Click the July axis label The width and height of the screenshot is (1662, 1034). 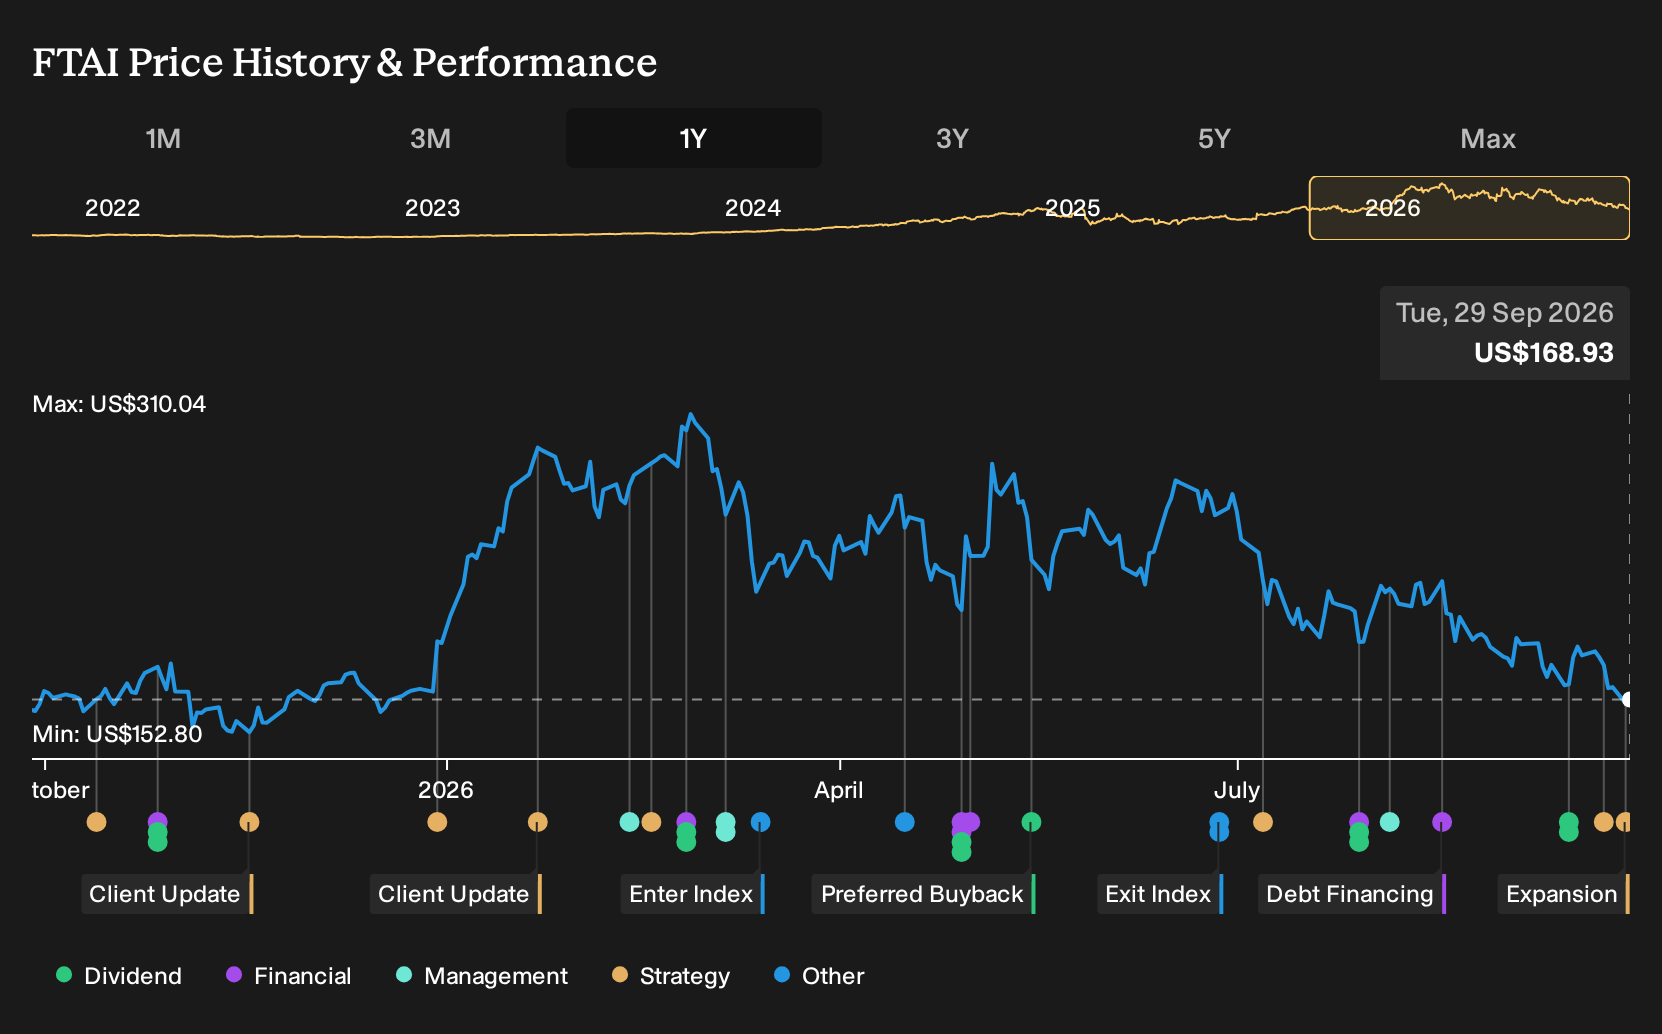click(x=1236, y=790)
